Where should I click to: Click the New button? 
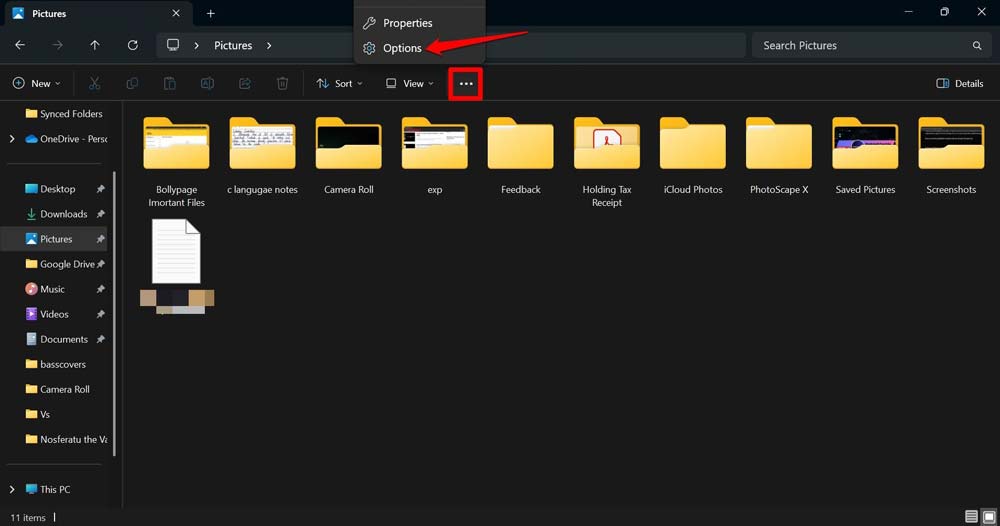pos(36,84)
